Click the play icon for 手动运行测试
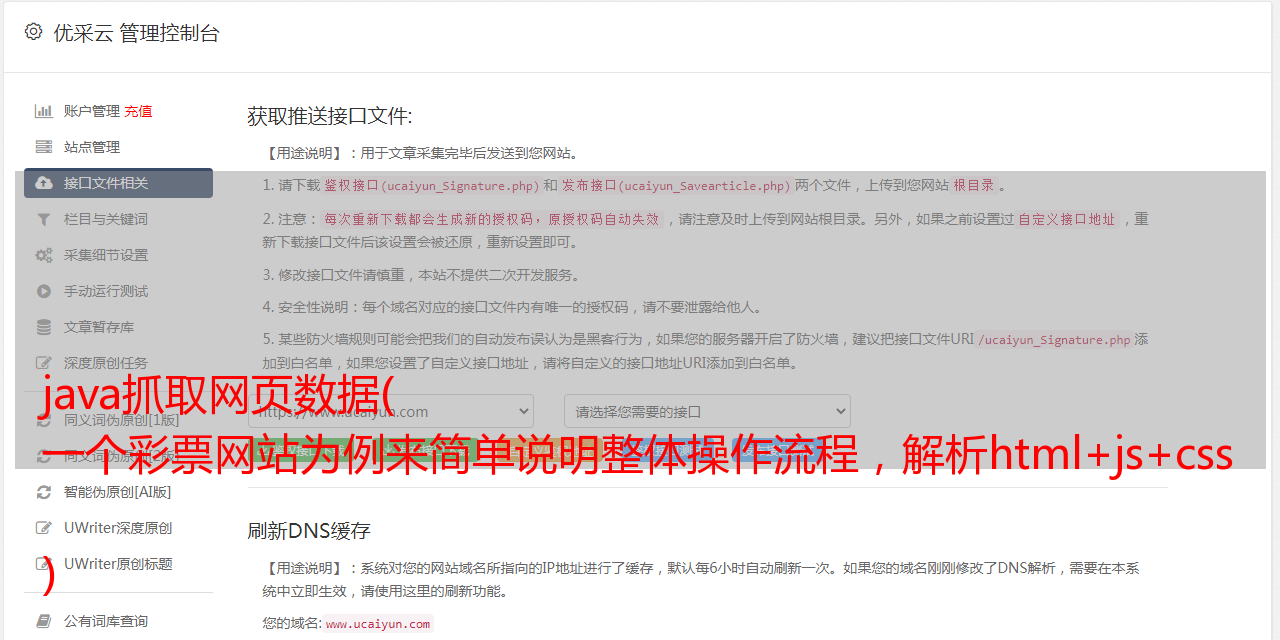The image size is (1280, 640). pyautogui.click(x=44, y=291)
